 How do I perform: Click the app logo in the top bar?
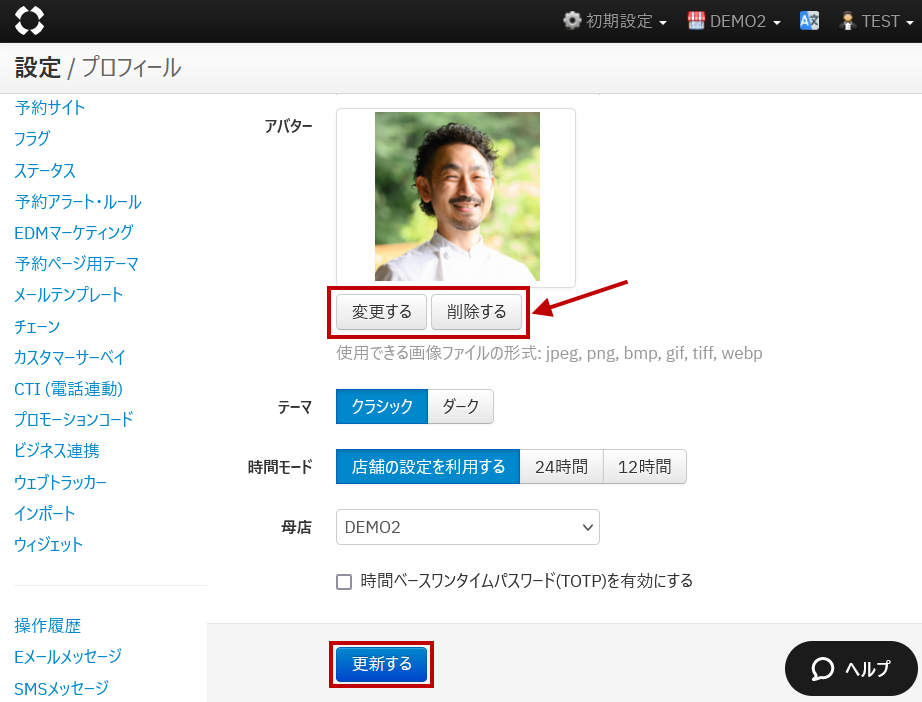[x=29, y=21]
